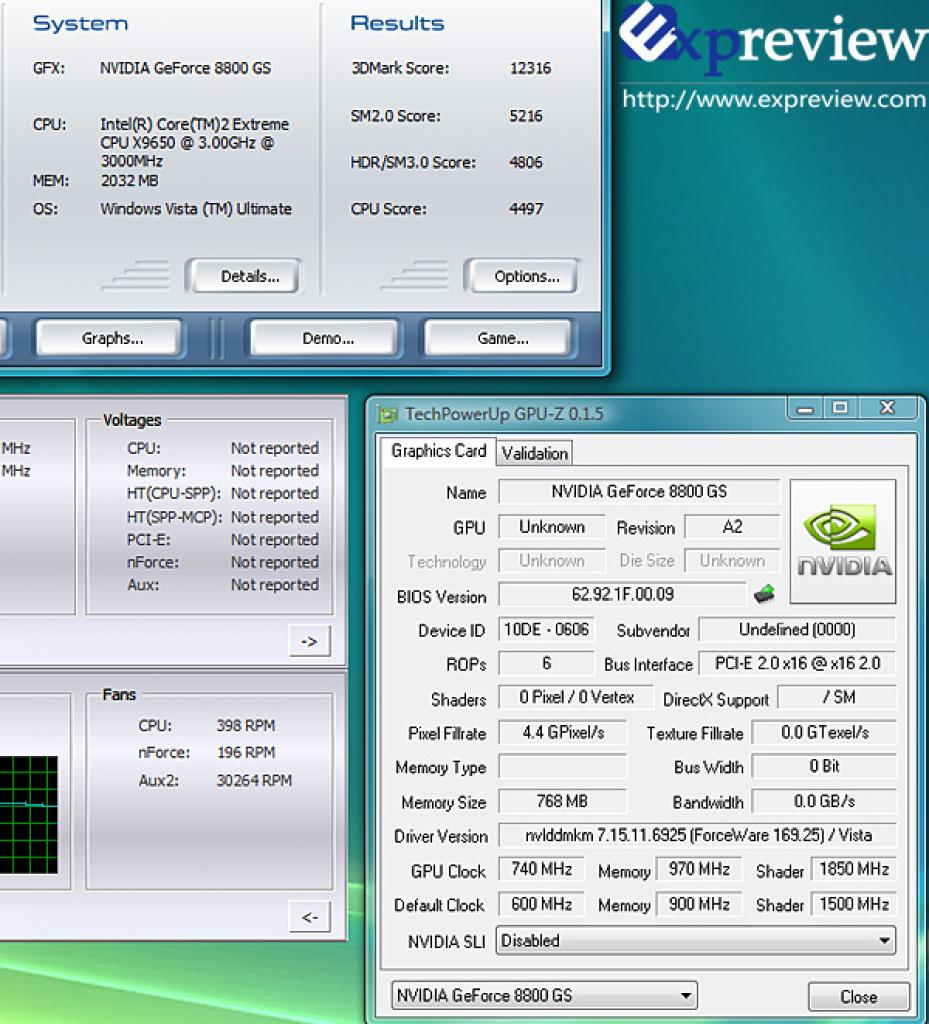Click the BIOS save chip icon in GPU-Z
This screenshot has width=929, height=1024.
pos(764,594)
